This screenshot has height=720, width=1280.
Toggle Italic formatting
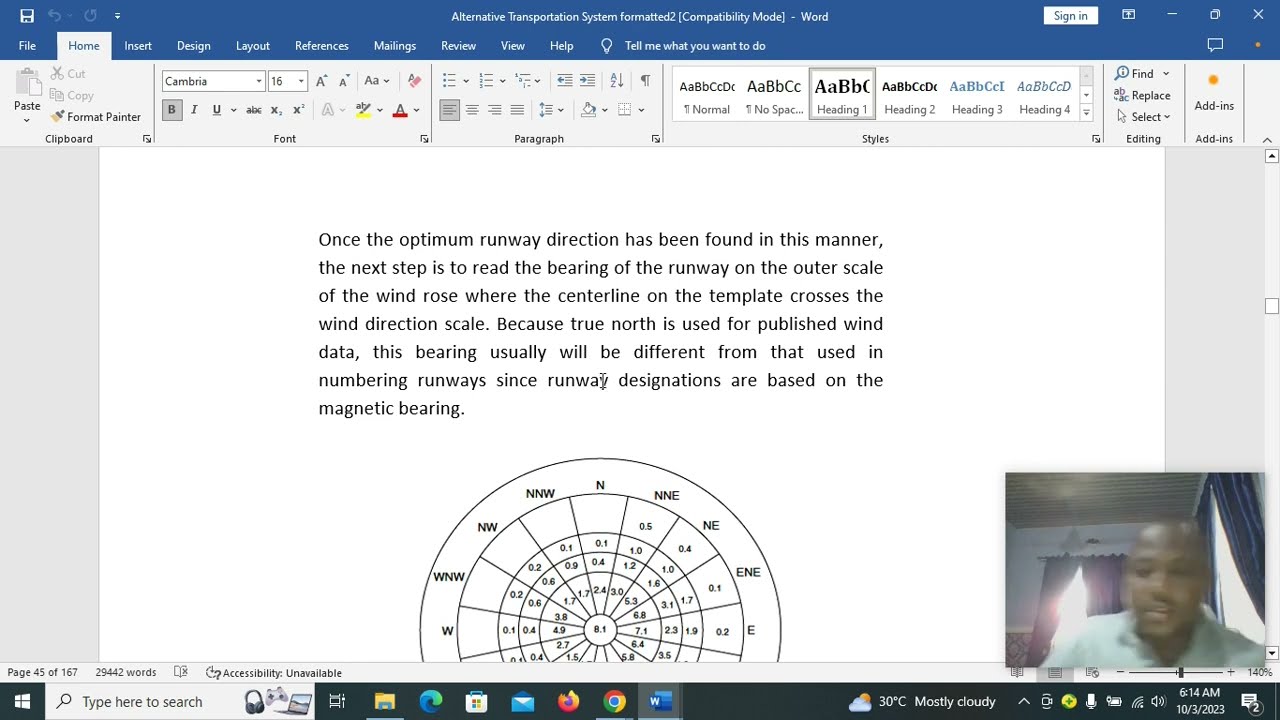pos(194,110)
